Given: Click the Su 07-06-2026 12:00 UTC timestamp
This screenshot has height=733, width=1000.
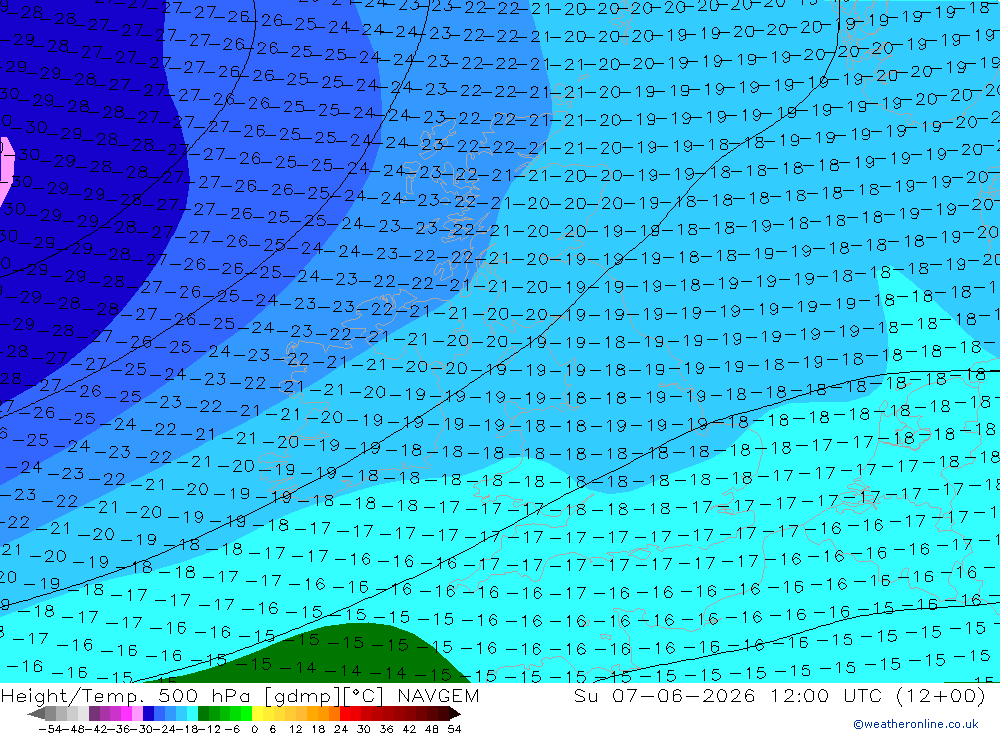Looking at the screenshot, I should tap(779, 695).
